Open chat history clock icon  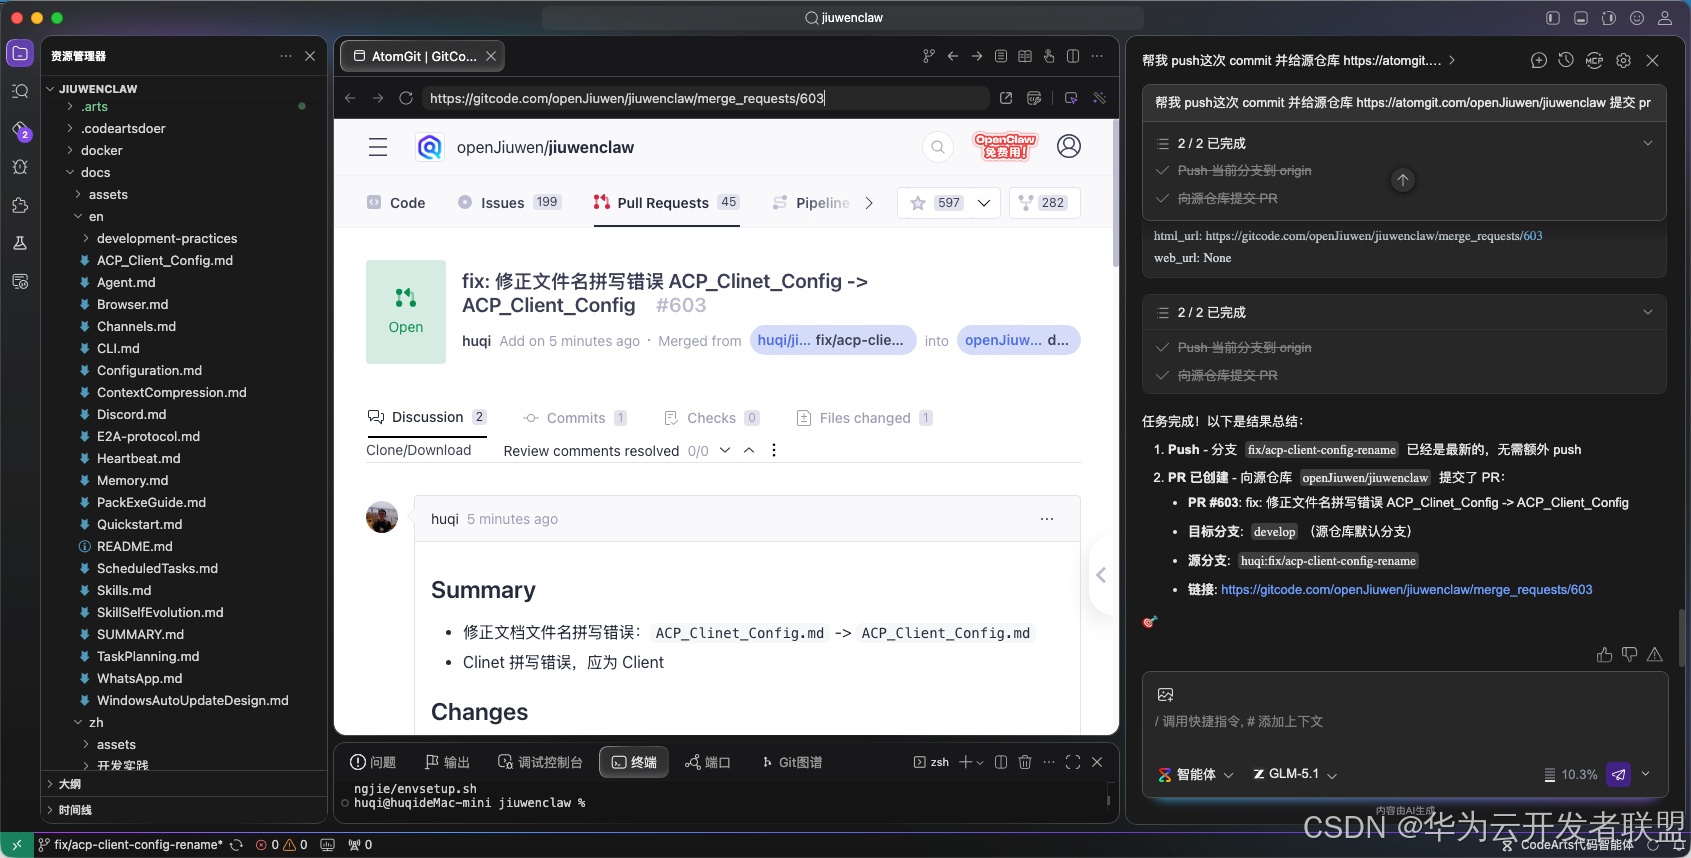(x=1566, y=61)
